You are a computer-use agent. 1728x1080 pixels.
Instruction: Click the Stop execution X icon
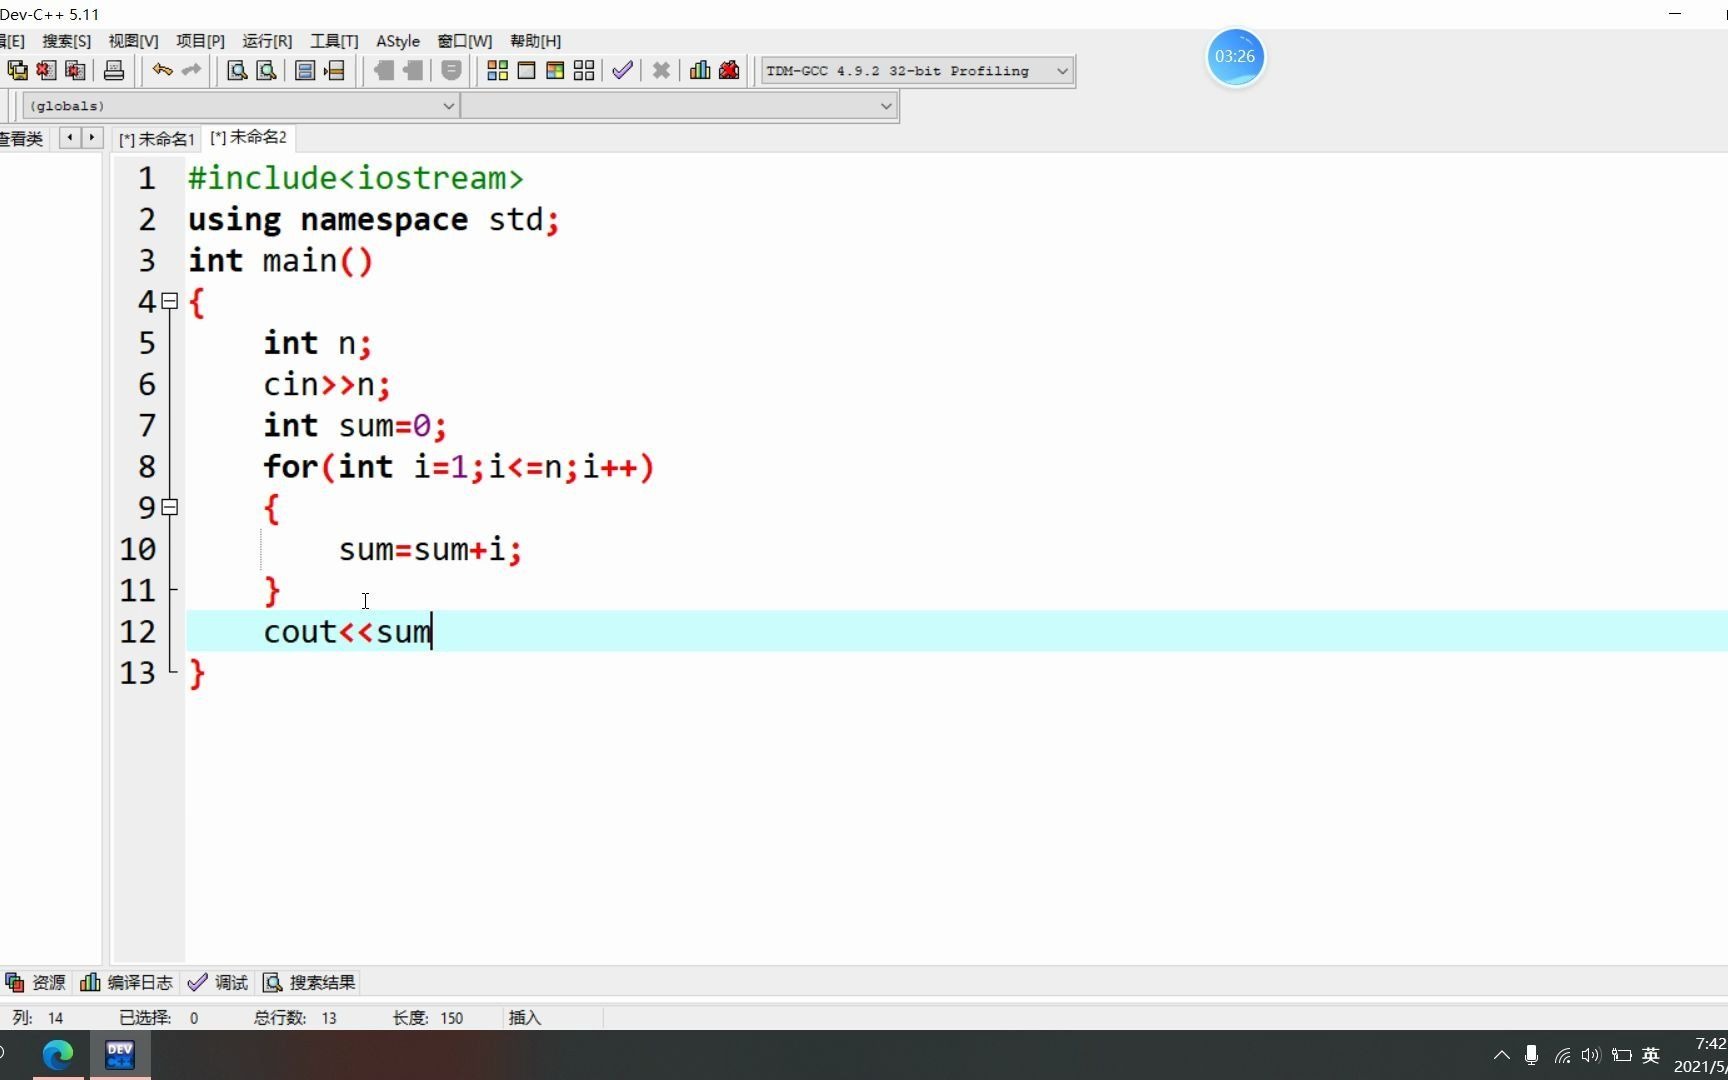pos(661,70)
